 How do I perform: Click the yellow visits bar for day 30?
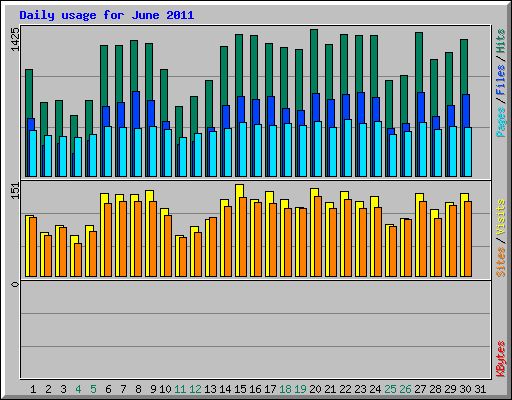tap(464, 197)
